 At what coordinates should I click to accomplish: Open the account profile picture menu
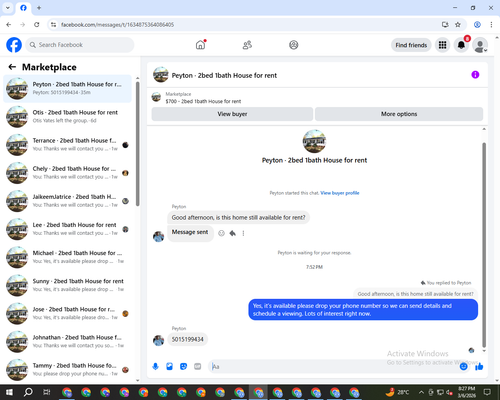click(x=480, y=45)
